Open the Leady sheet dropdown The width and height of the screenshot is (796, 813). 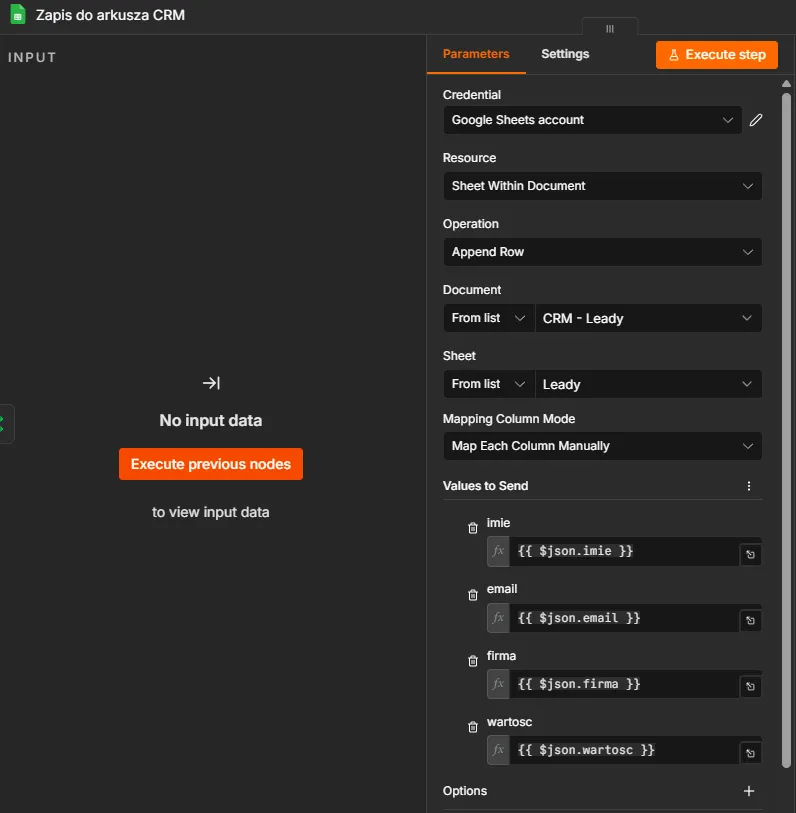tap(648, 384)
